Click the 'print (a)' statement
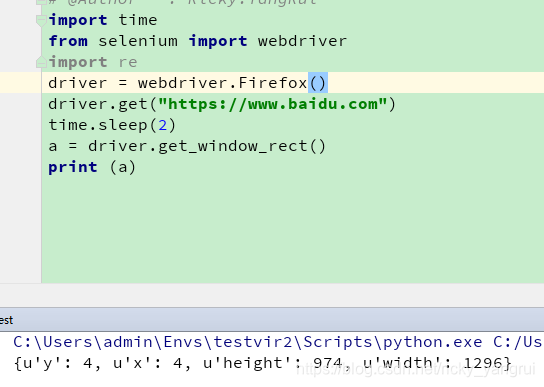This screenshot has height=387, width=544. pos(92,167)
